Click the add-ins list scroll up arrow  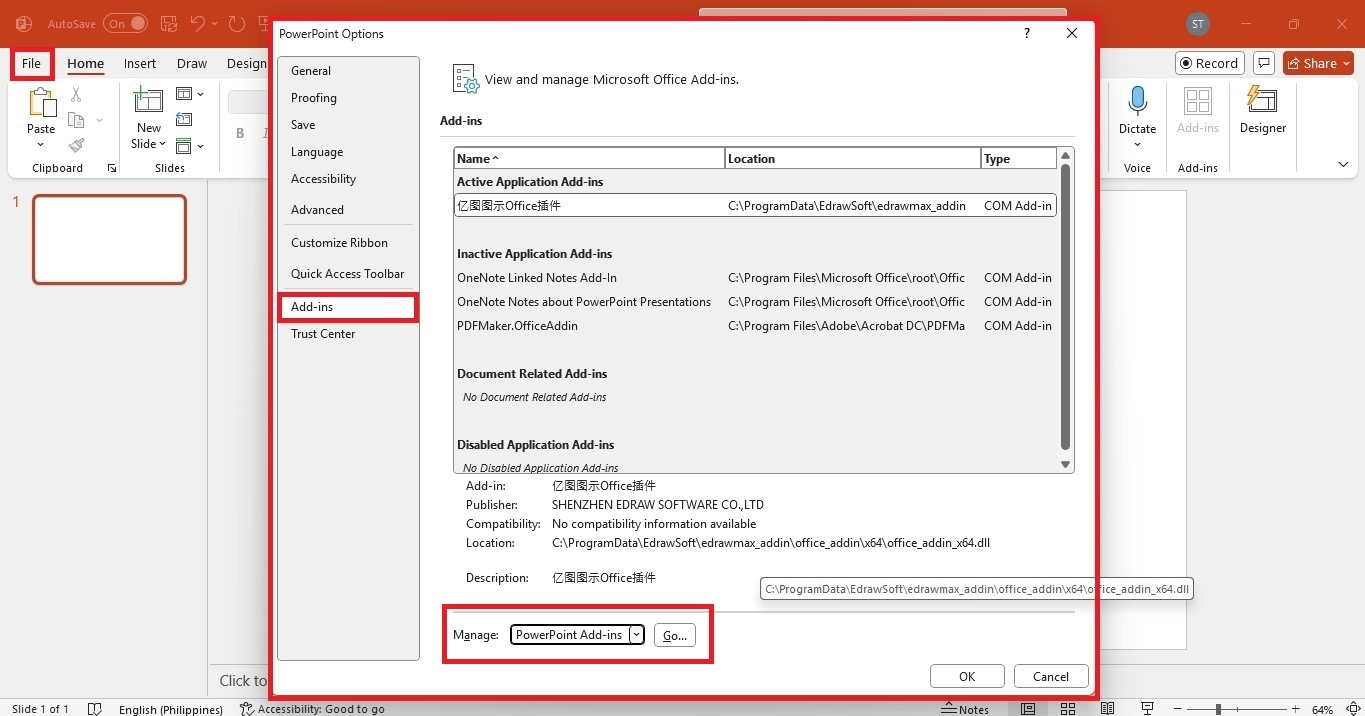pyautogui.click(x=1066, y=156)
